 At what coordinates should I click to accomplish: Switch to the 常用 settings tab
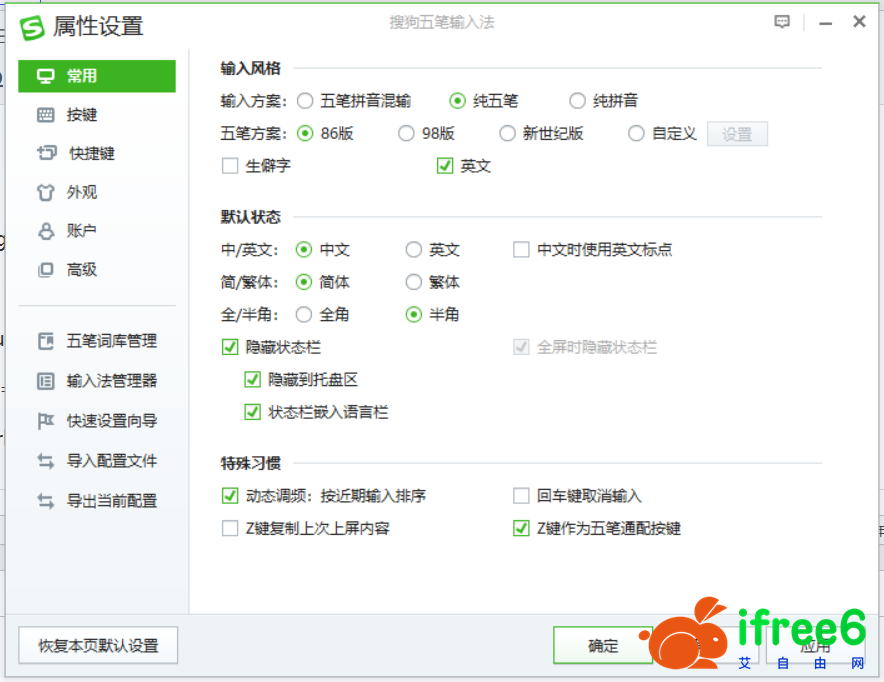click(x=96, y=76)
